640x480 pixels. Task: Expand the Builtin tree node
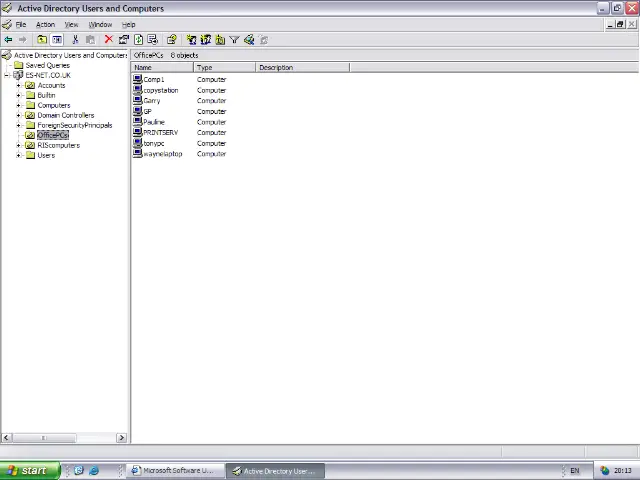tap(18, 95)
